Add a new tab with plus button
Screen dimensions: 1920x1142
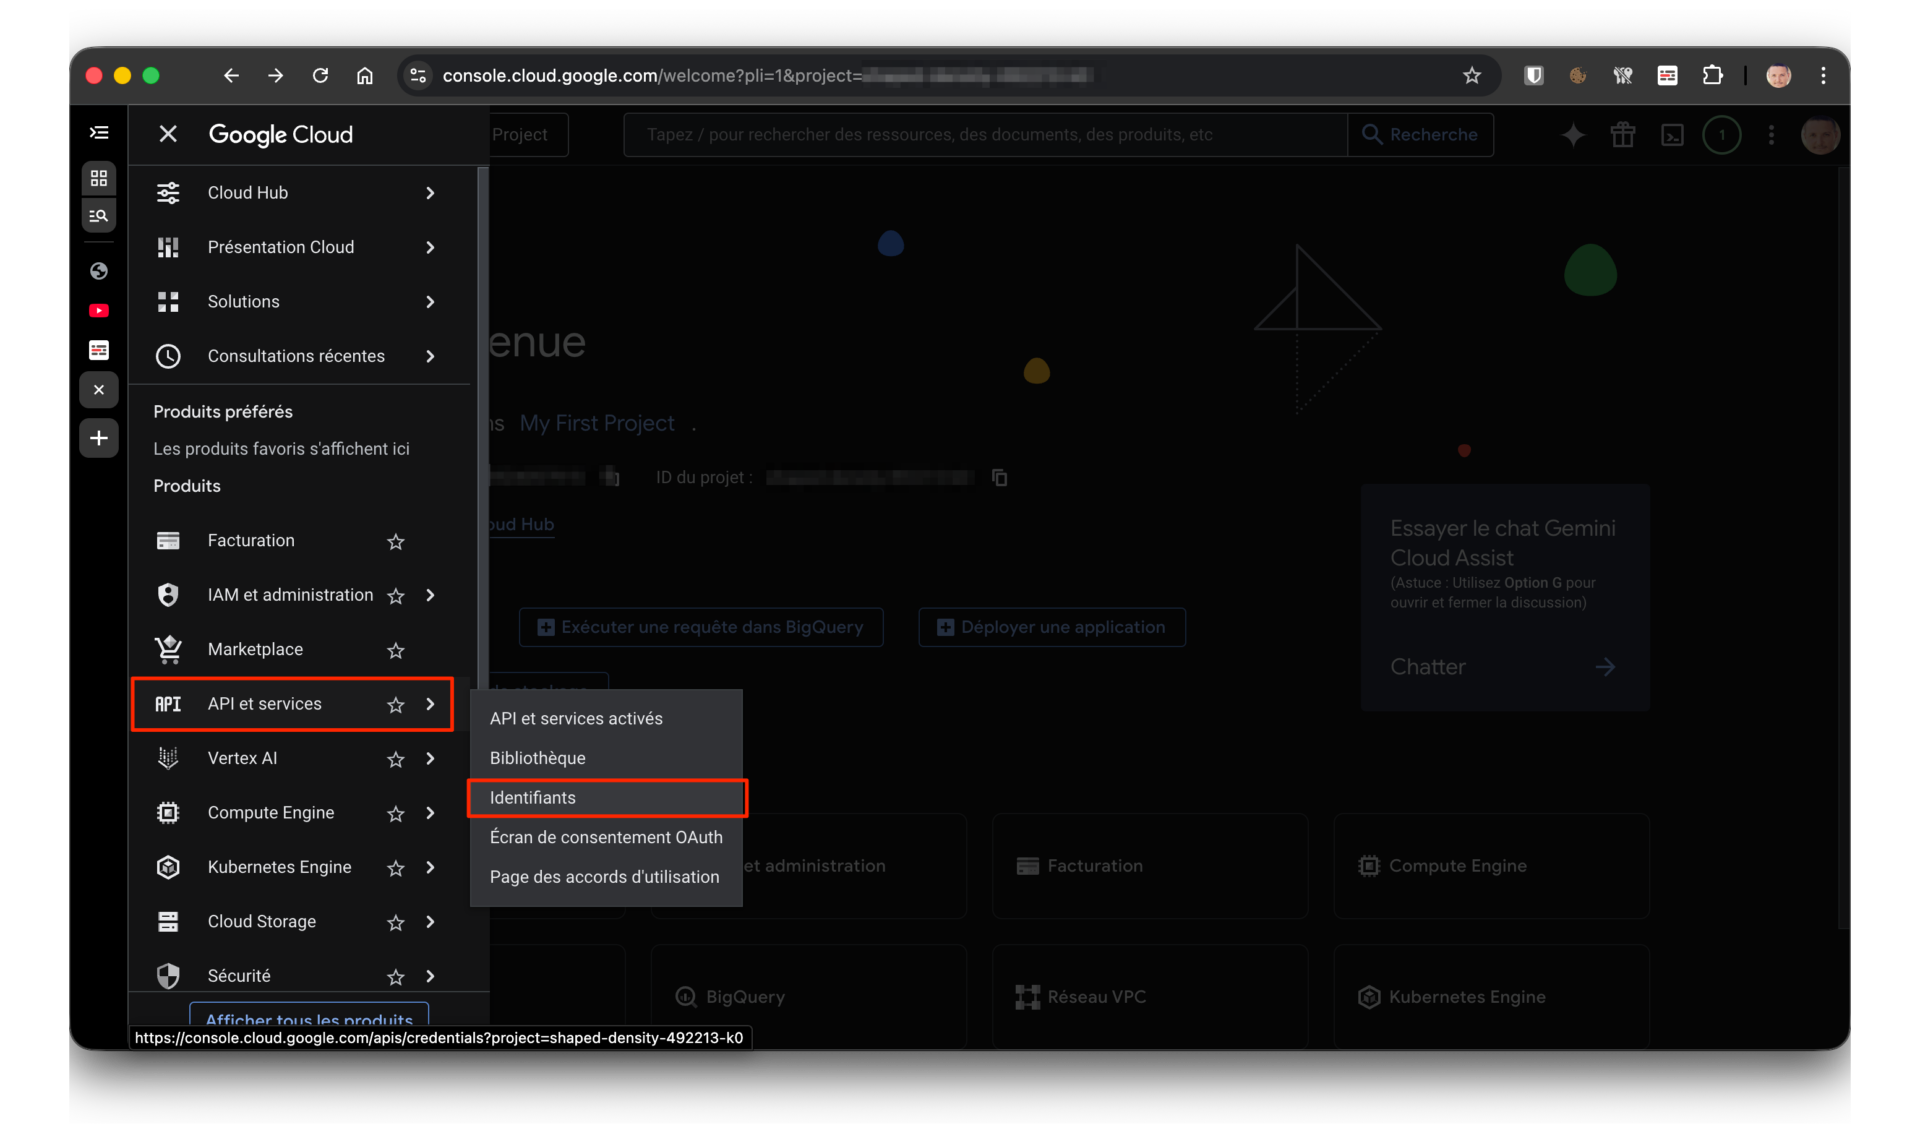99,438
